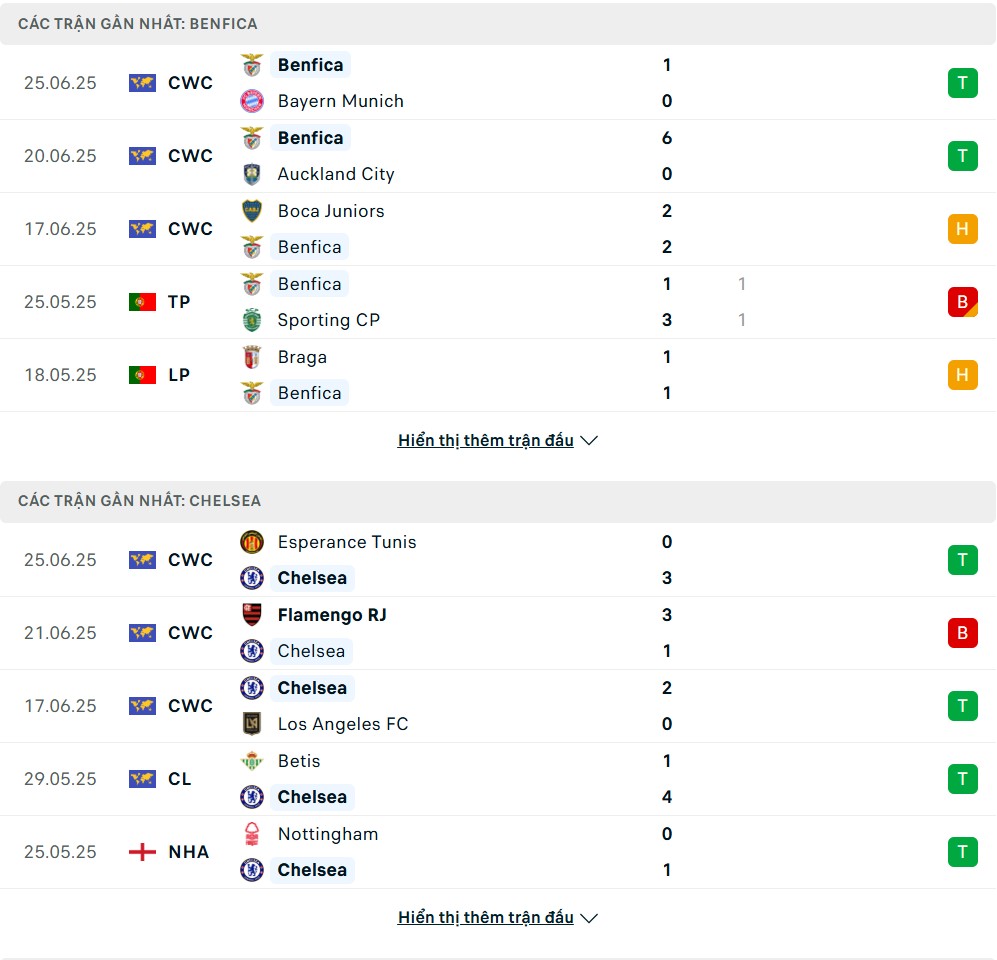Click the Boca Juniors crest icon

[252, 211]
